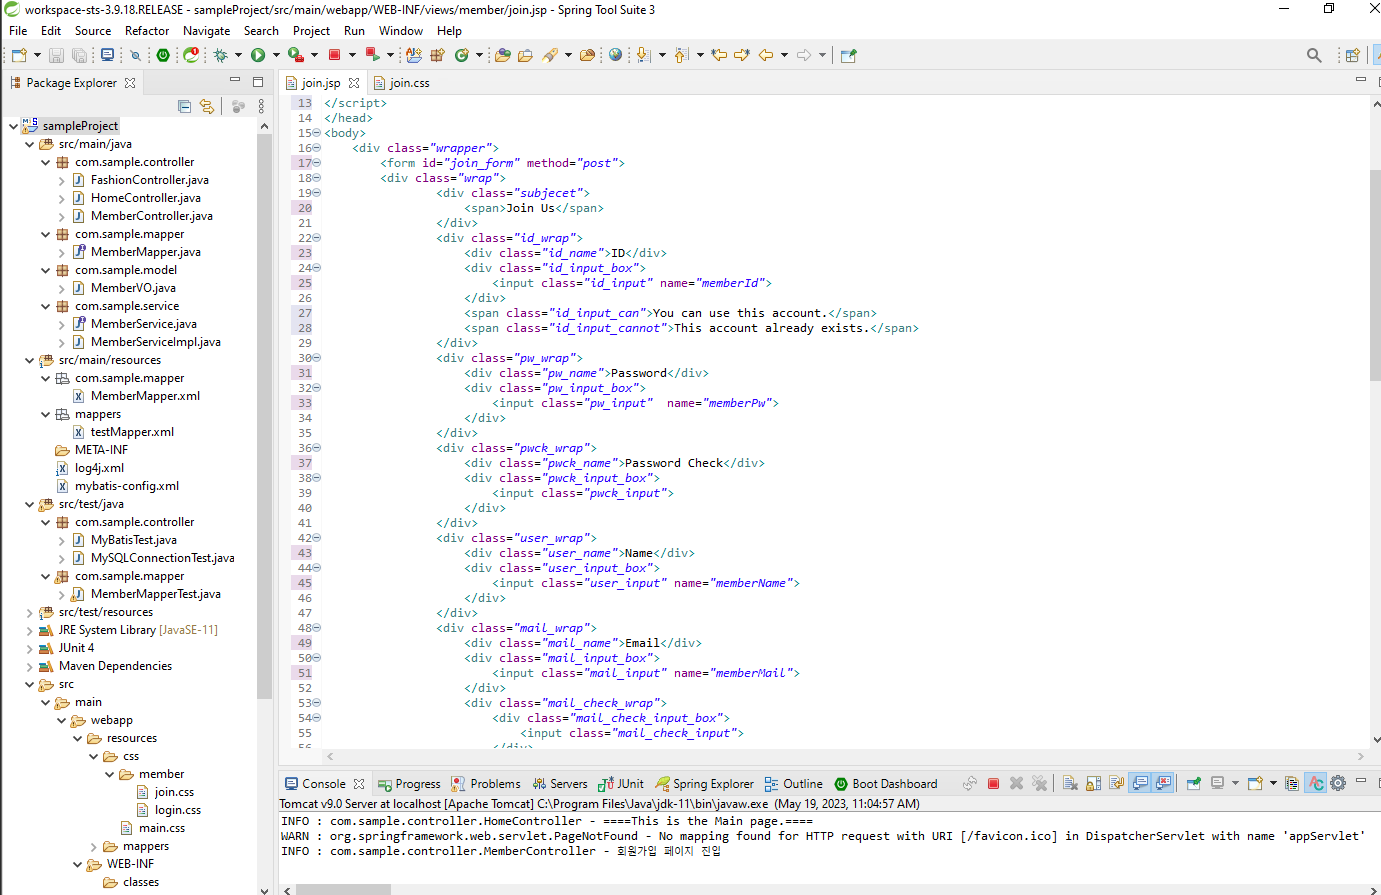Switch to the Servers tab
Viewport: 1381px width, 895px height.
pos(560,784)
